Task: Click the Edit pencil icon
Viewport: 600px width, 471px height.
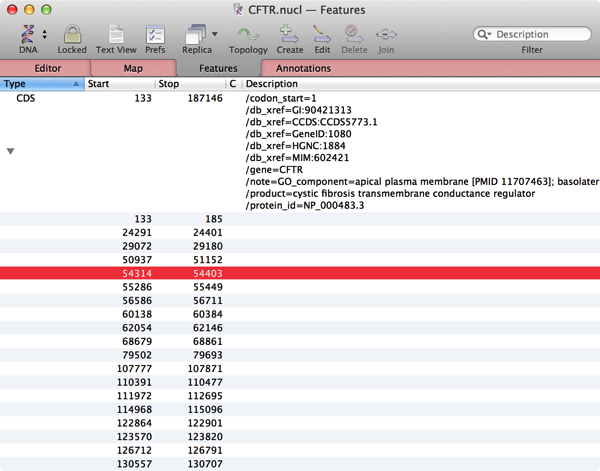Action: click(x=322, y=34)
